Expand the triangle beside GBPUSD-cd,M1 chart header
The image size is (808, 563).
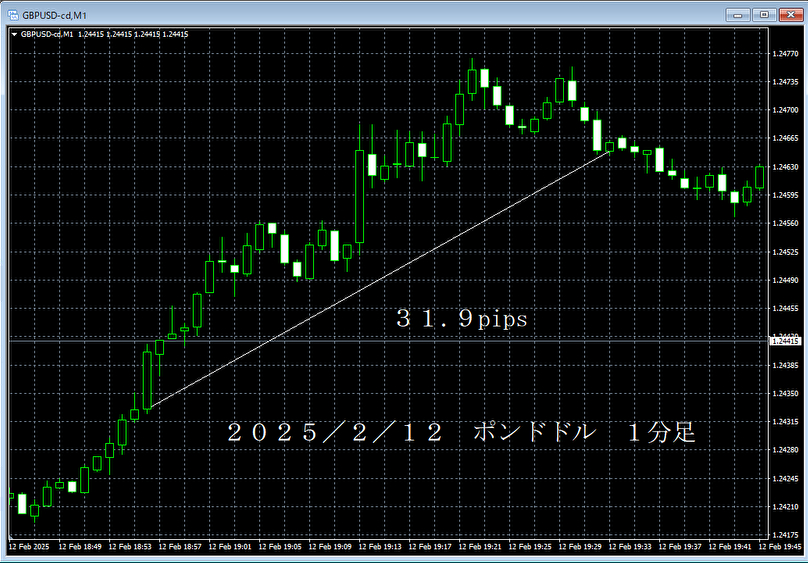(x=14, y=34)
